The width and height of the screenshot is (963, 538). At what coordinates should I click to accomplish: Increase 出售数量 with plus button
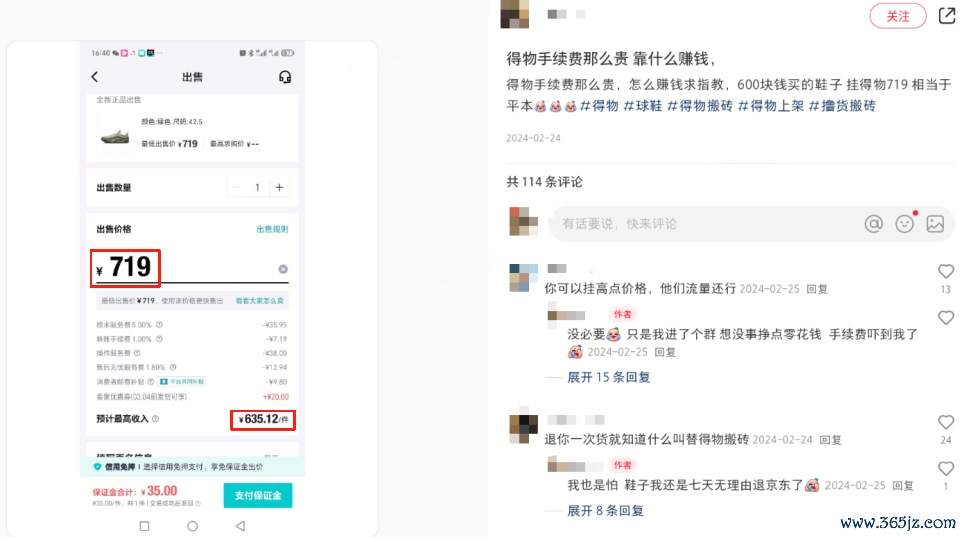(279, 187)
